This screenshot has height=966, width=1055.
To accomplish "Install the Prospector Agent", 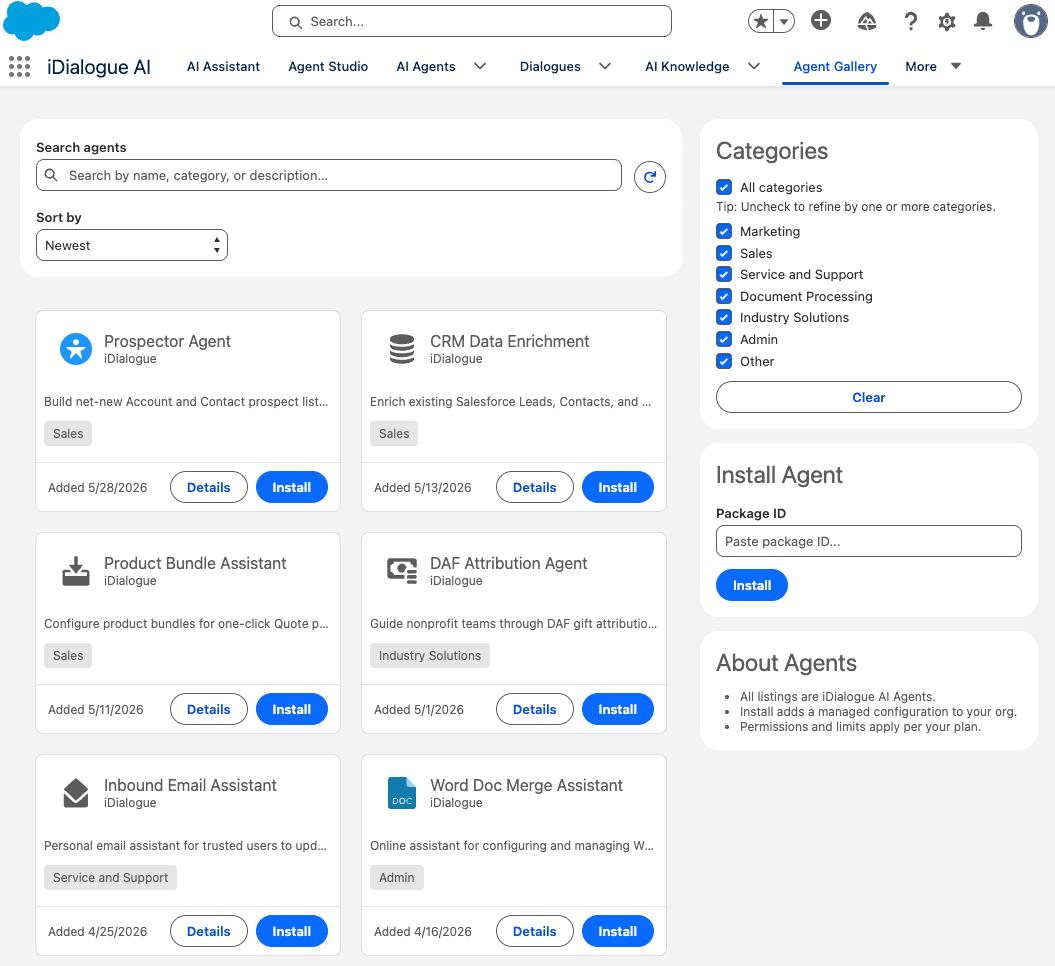I will click(x=291, y=487).
